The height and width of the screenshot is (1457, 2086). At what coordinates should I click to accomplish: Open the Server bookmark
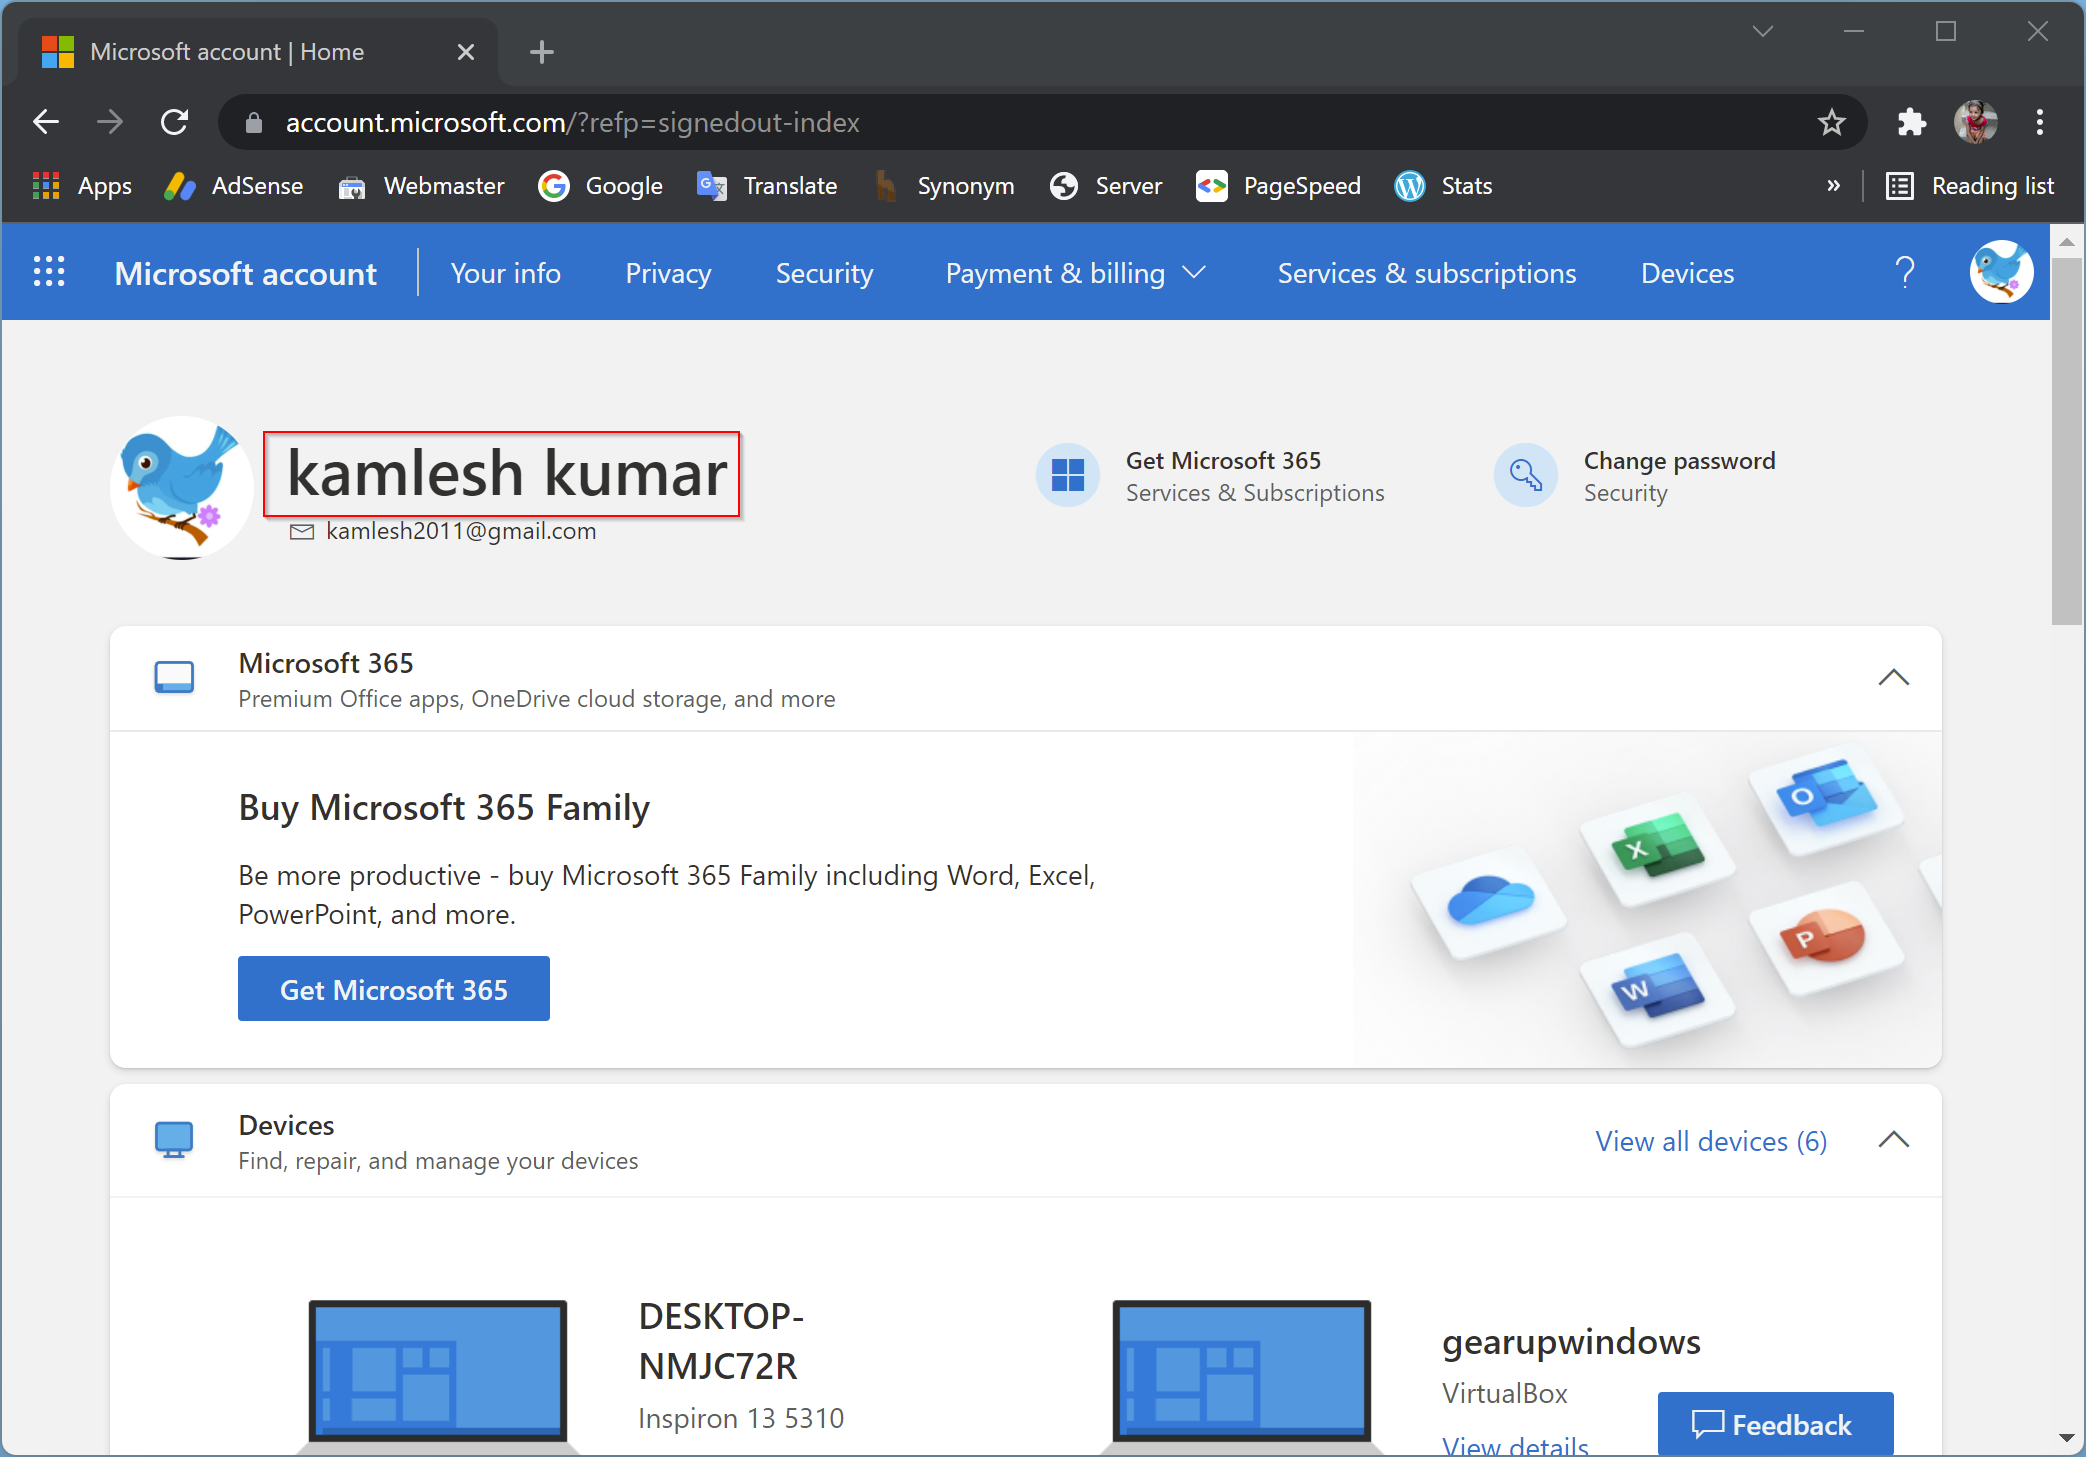(1106, 186)
